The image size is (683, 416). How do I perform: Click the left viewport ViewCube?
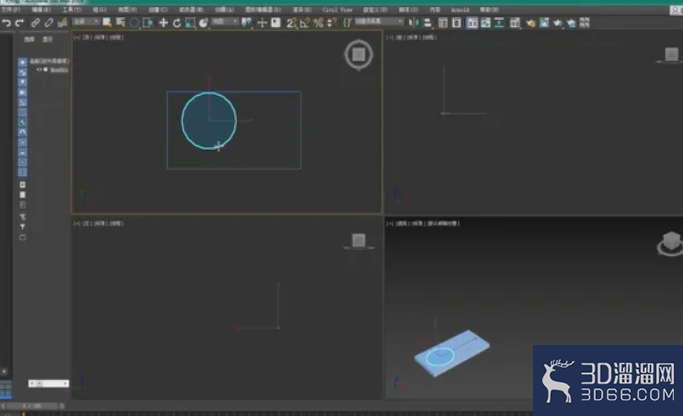(358, 241)
